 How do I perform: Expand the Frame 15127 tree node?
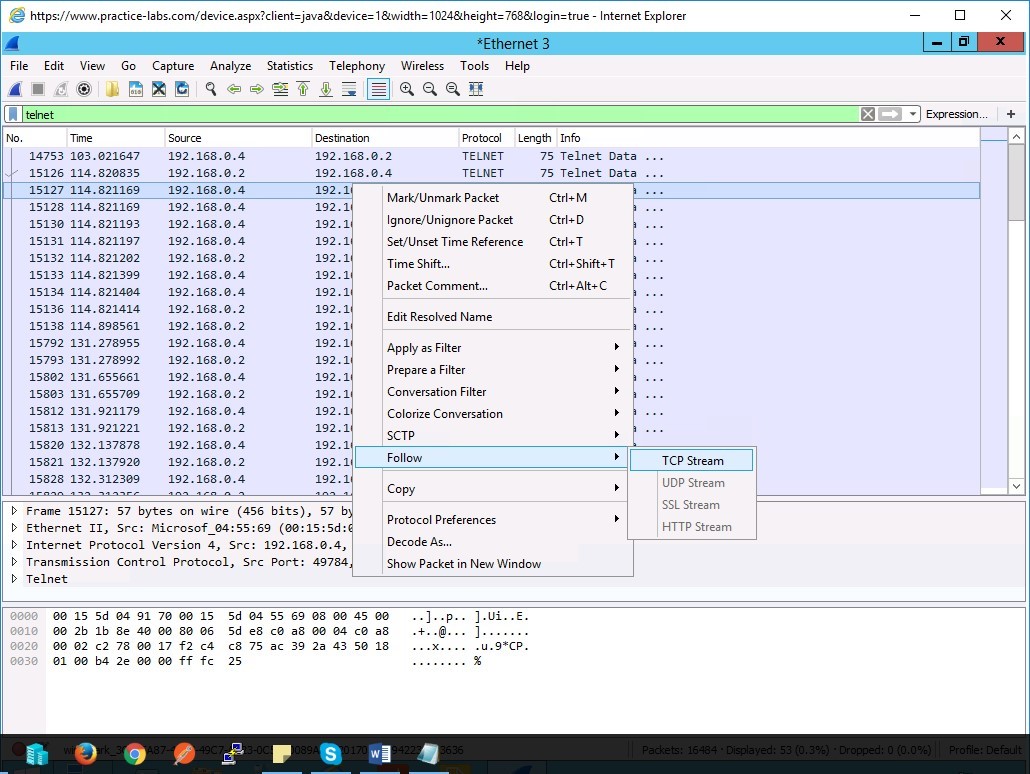[x=14, y=511]
